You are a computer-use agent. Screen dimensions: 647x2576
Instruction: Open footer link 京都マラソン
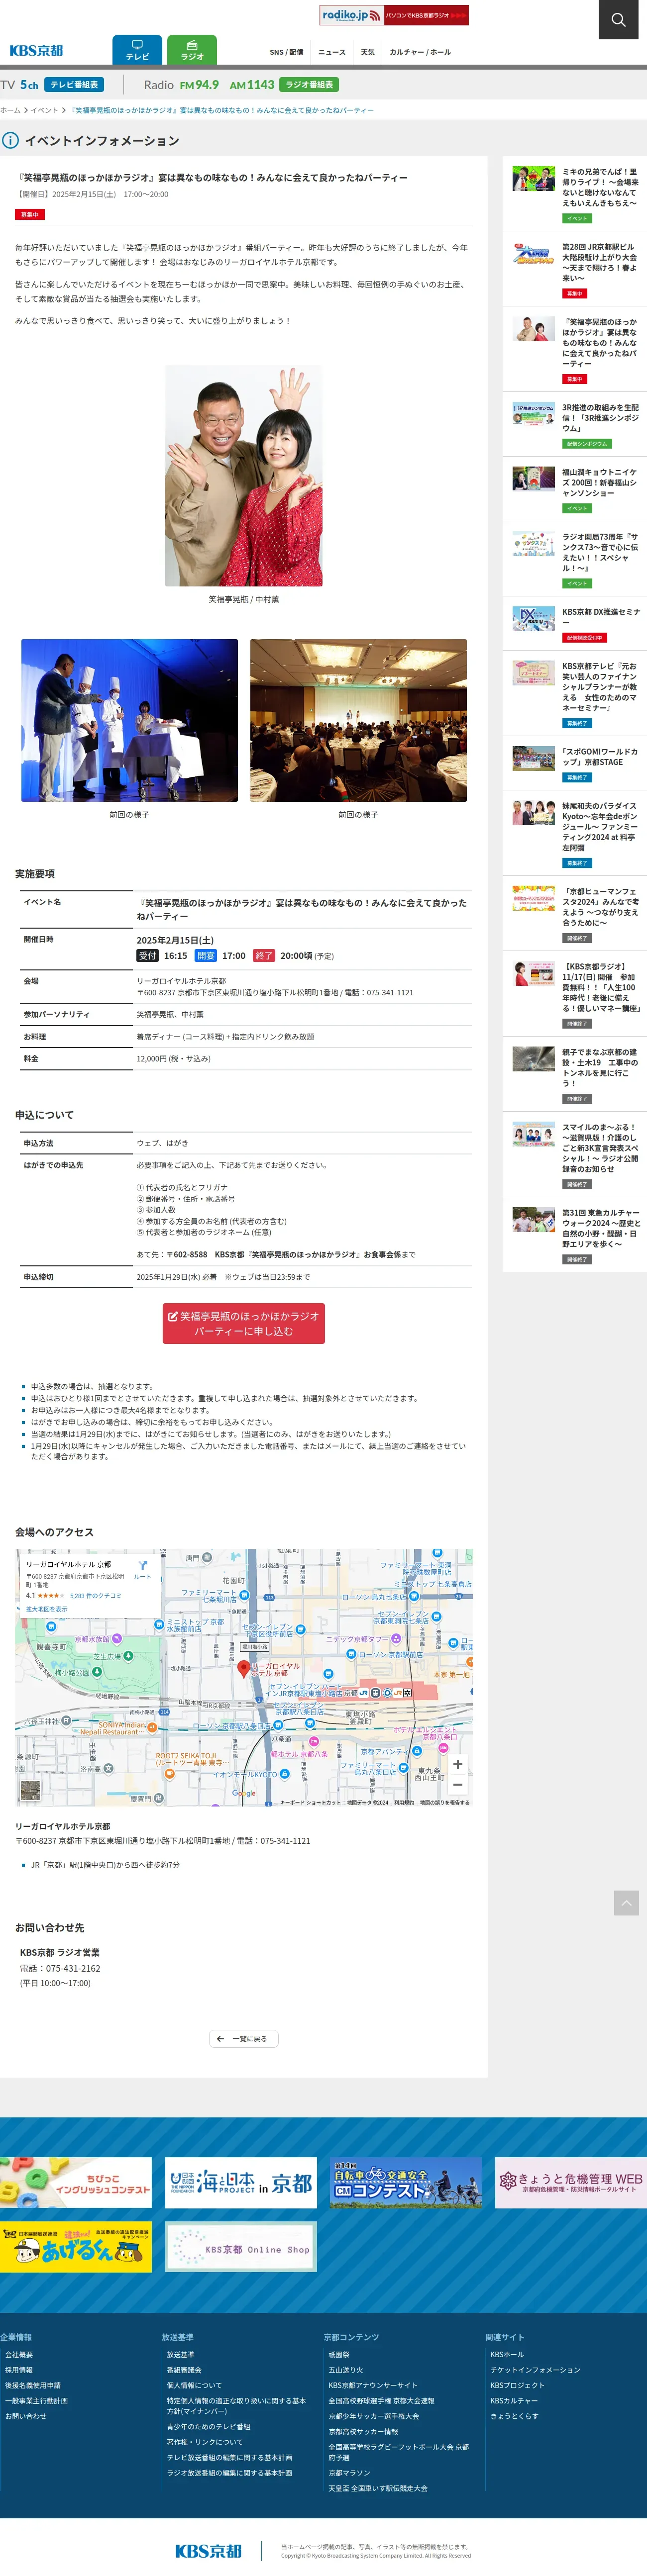(x=349, y=2474)
